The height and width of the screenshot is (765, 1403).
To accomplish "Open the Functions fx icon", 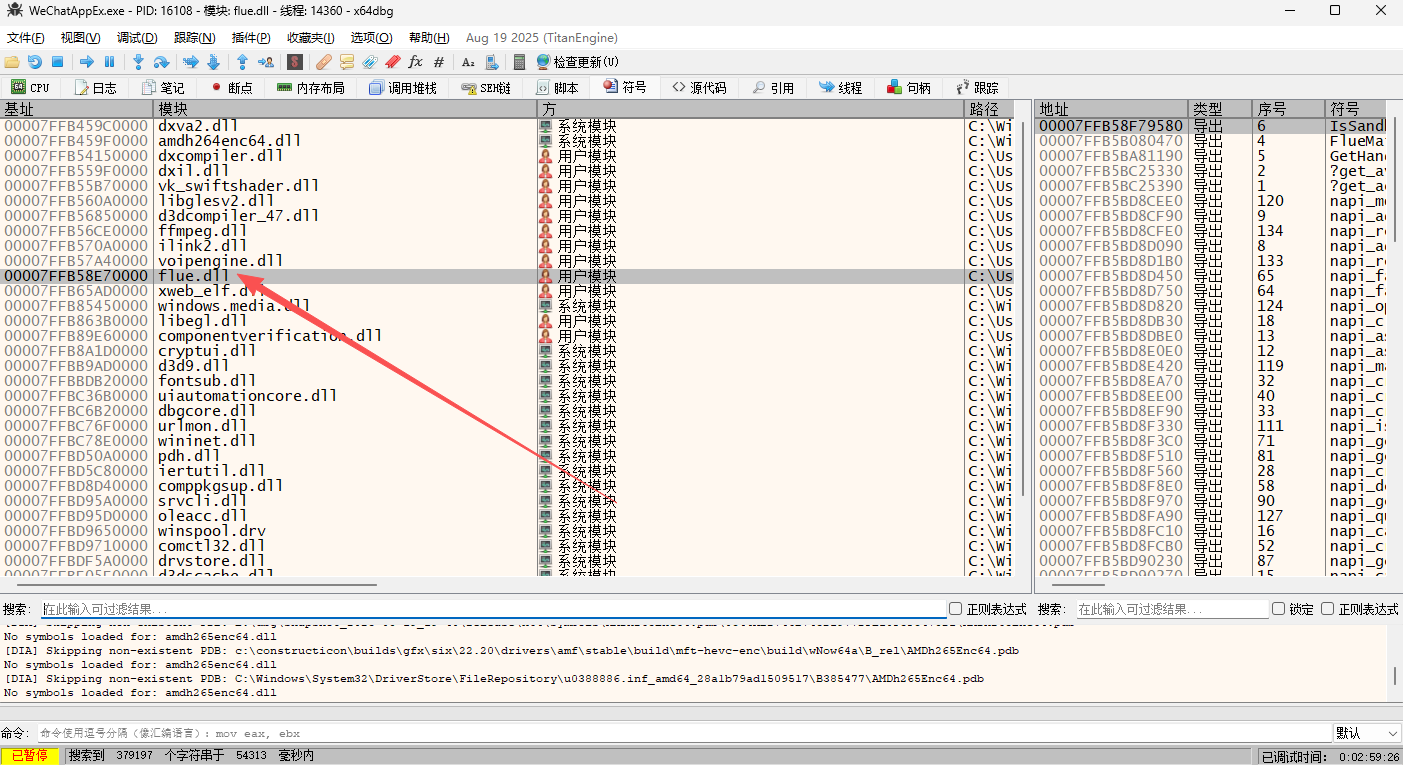I will pos(415,62).
